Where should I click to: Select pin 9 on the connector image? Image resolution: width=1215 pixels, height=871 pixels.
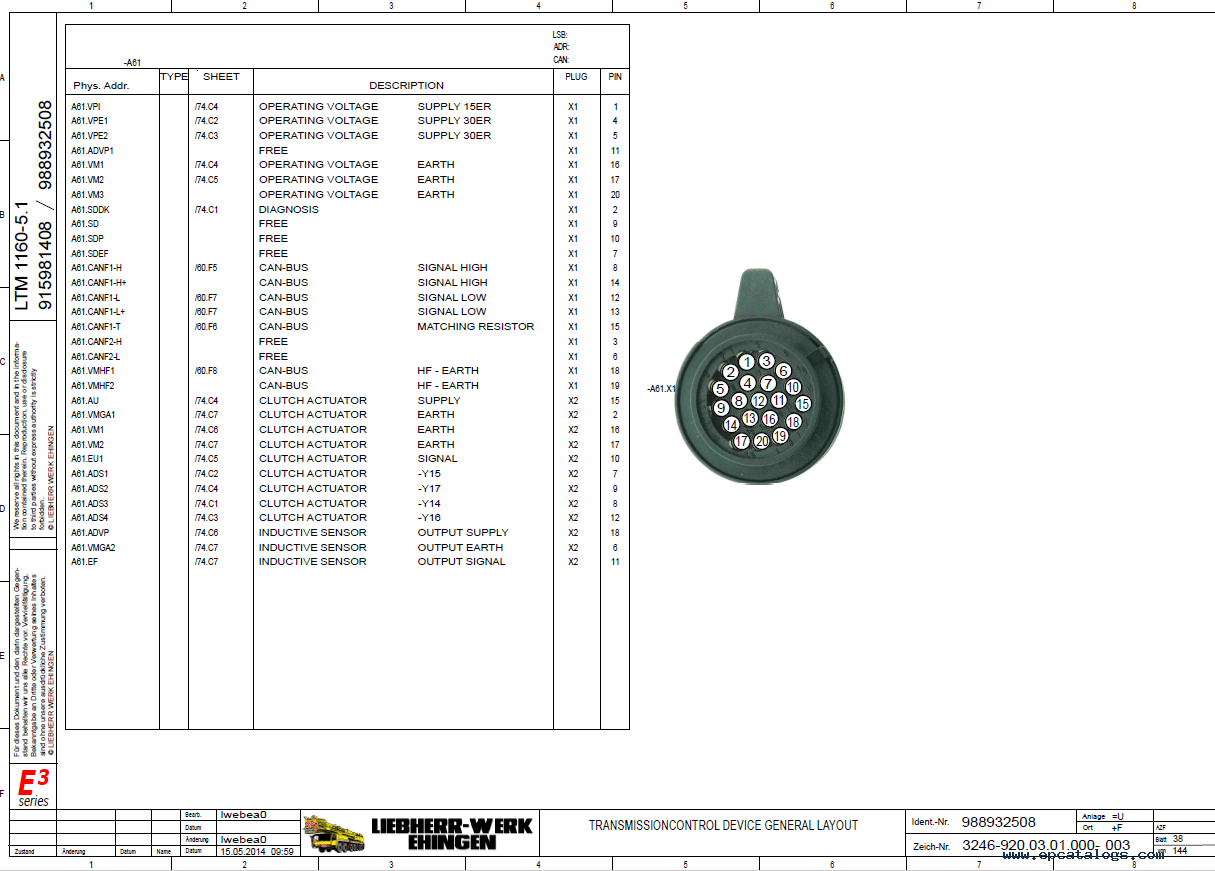point(721,408)
